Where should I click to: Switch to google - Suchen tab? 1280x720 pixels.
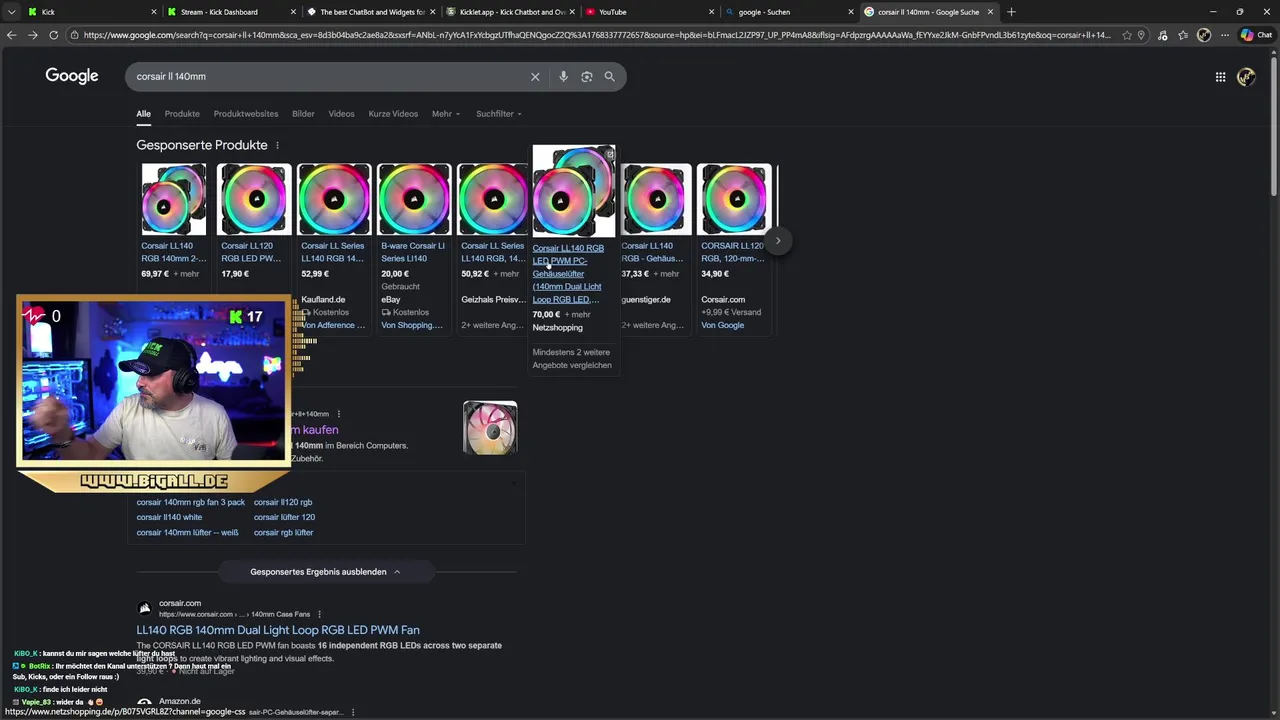click(790, 12)
